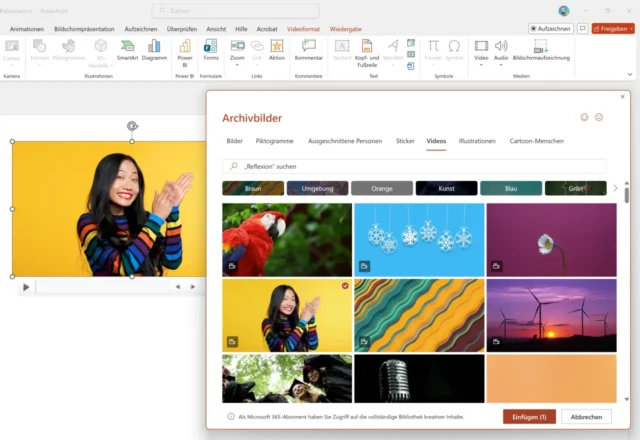This screenshot has height=440, width=640.
Task: Open the Illustrationen tab in Archivbilder
Action: [477, 141]
